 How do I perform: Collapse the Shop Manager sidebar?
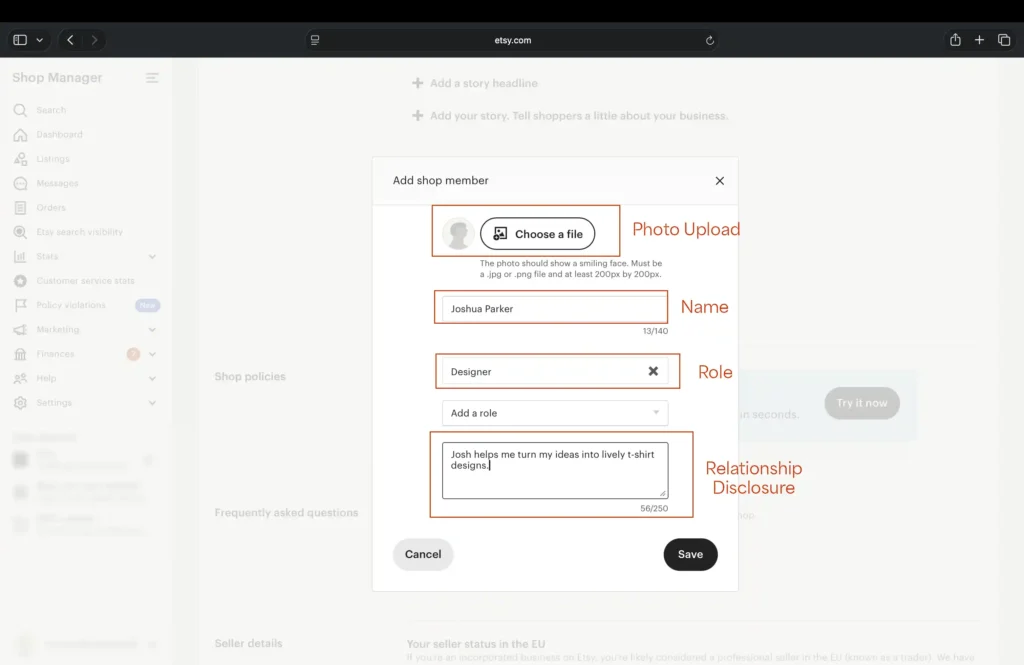point(152,77)
